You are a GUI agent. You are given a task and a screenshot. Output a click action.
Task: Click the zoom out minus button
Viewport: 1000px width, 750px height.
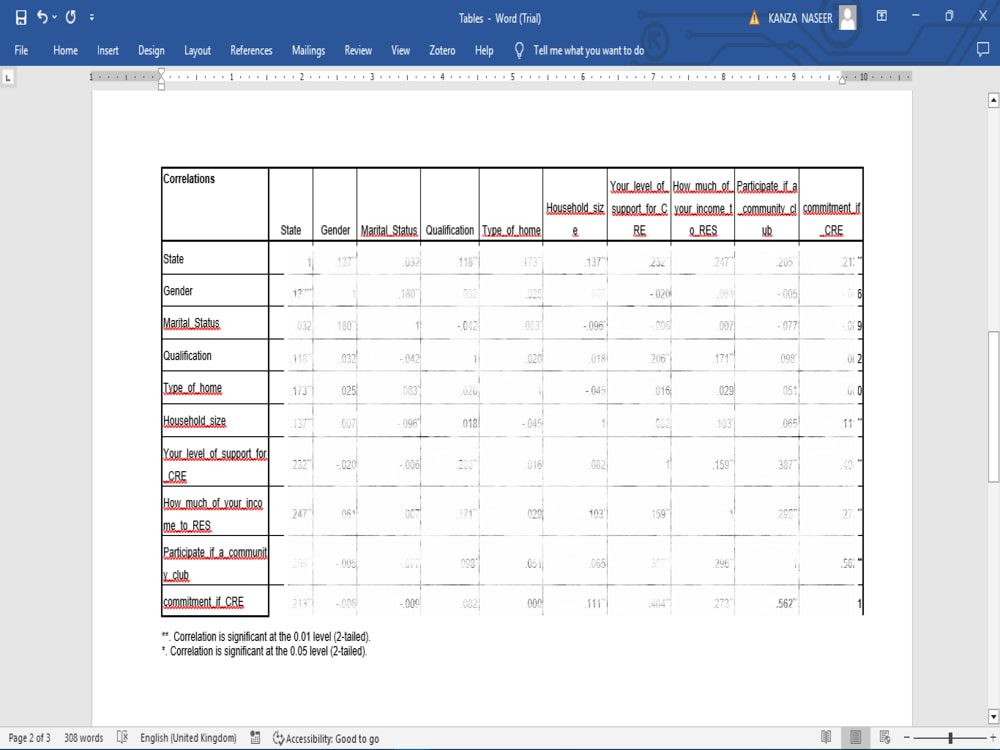pos(906,737)
